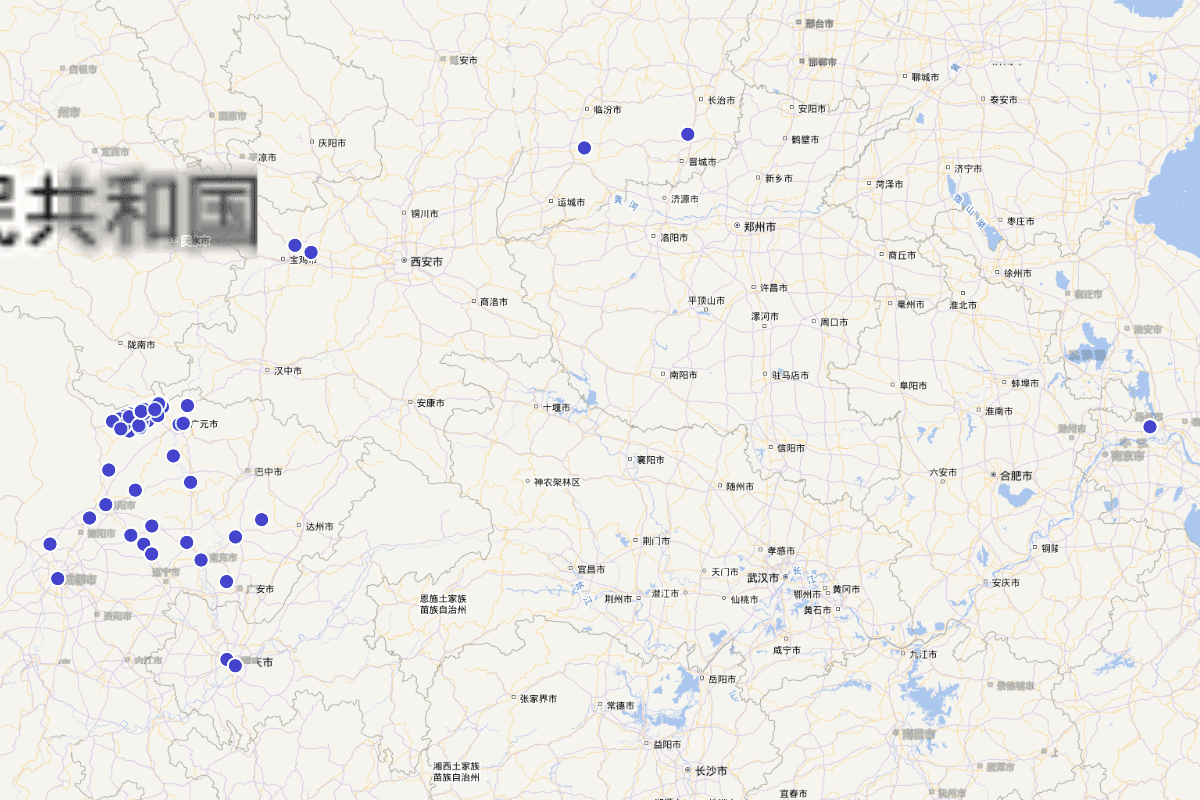This screenshot has width=1200, height=800.
Task: Select the 安庆市 label
Action: (x=1007, y=583)
